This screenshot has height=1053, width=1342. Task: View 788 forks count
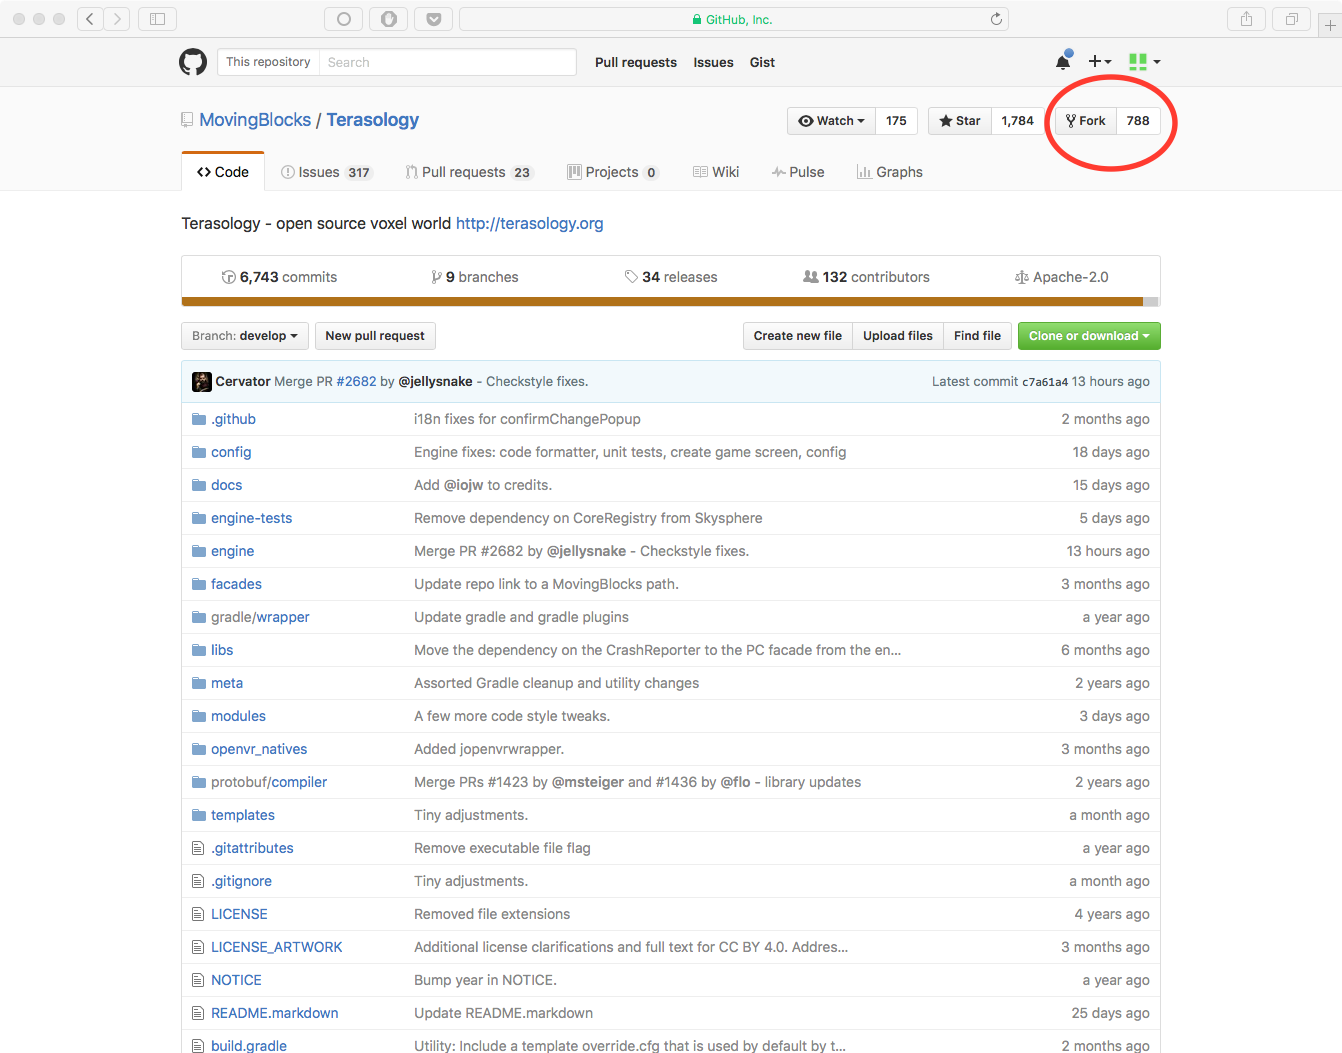click(1138, 121)
